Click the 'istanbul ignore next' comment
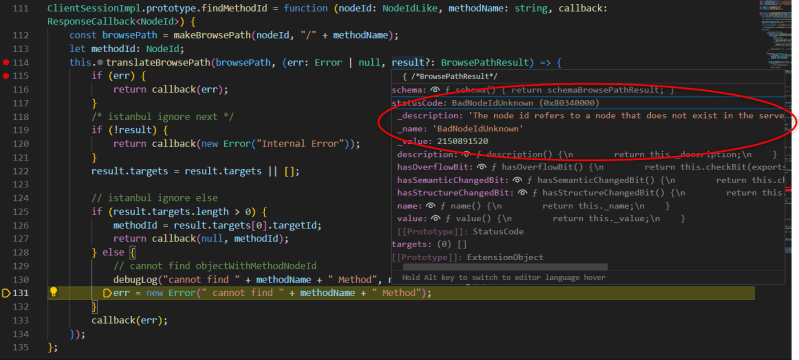This screenshot has height=360, width=799. tap(163, 117)
